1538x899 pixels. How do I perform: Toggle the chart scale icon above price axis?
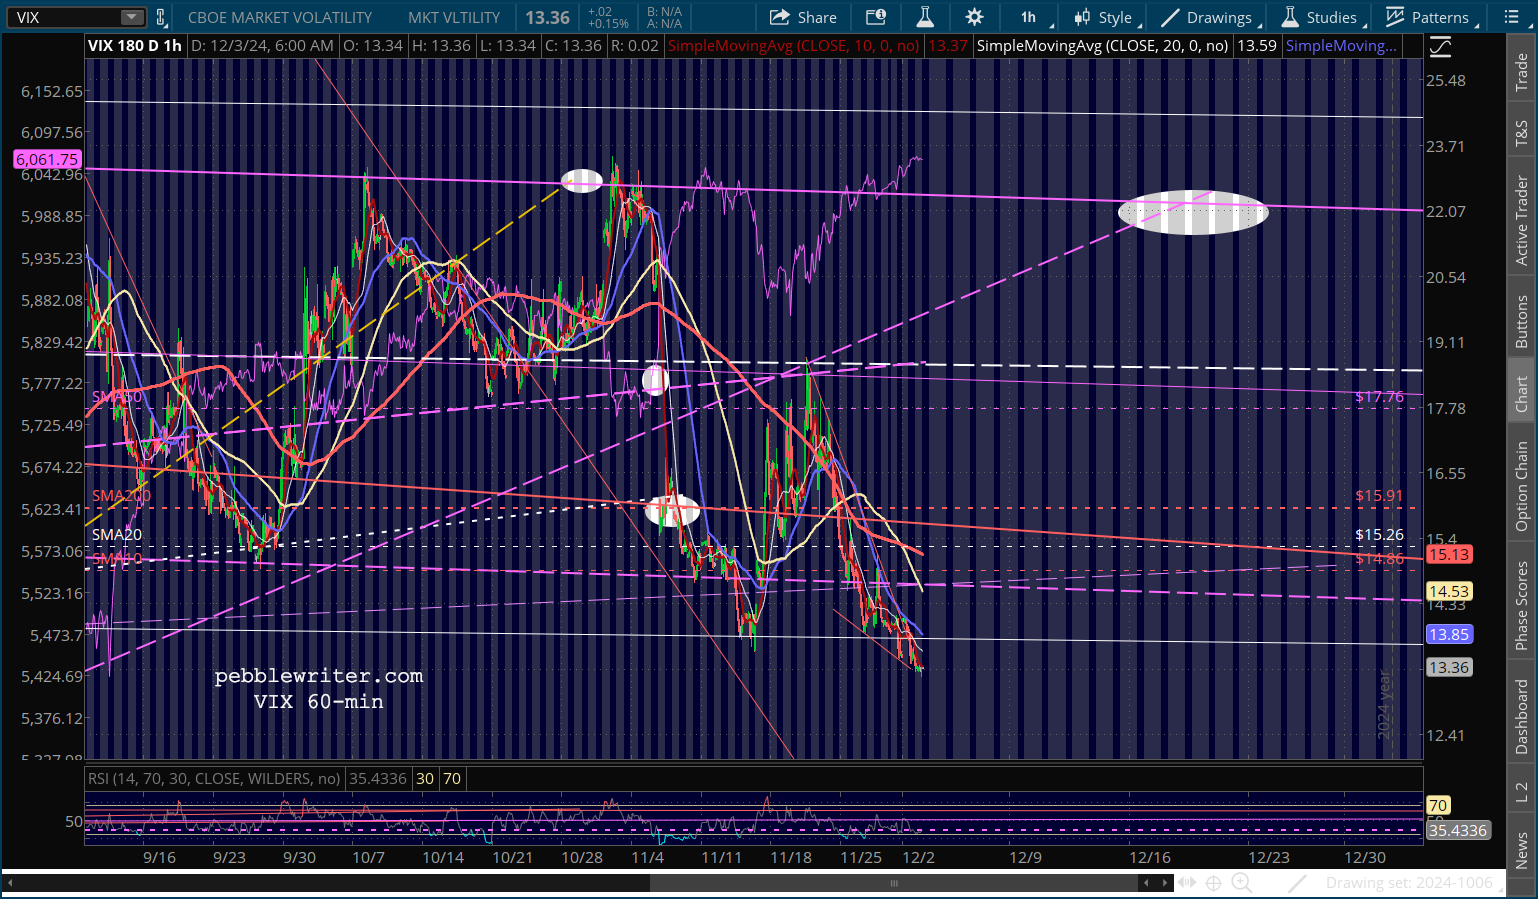pyautogui.click(x=1439, y=46)
